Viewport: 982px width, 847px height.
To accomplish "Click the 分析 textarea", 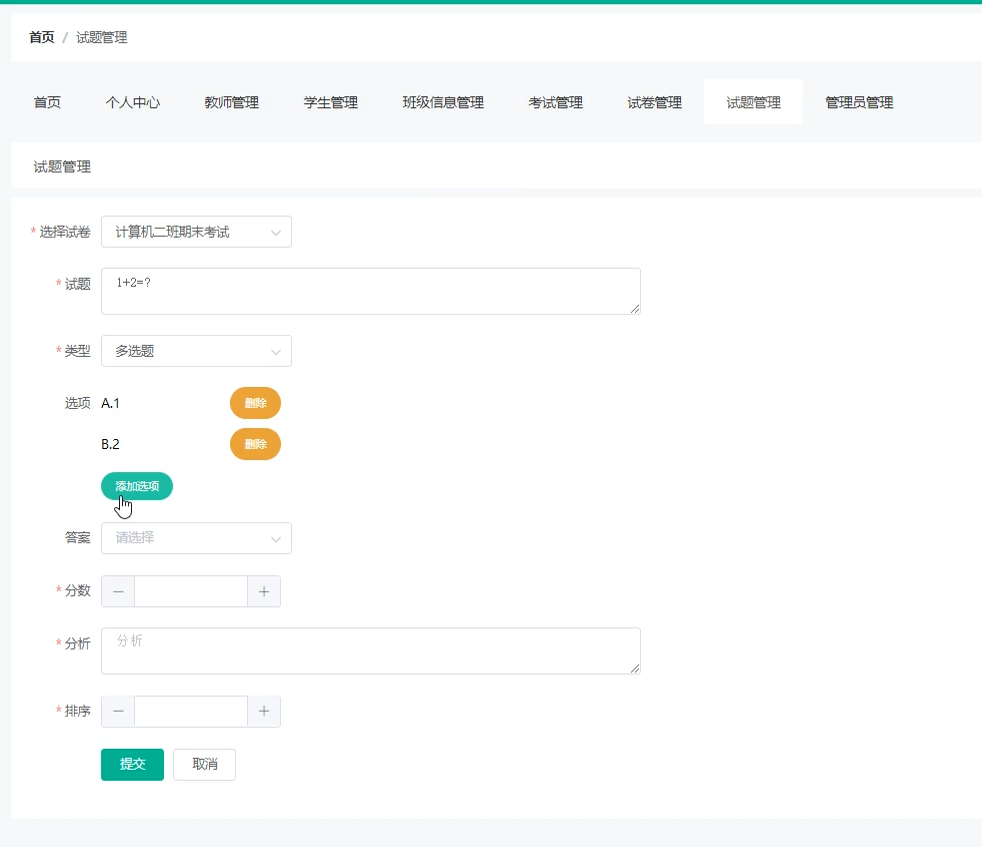I will 371,651.
